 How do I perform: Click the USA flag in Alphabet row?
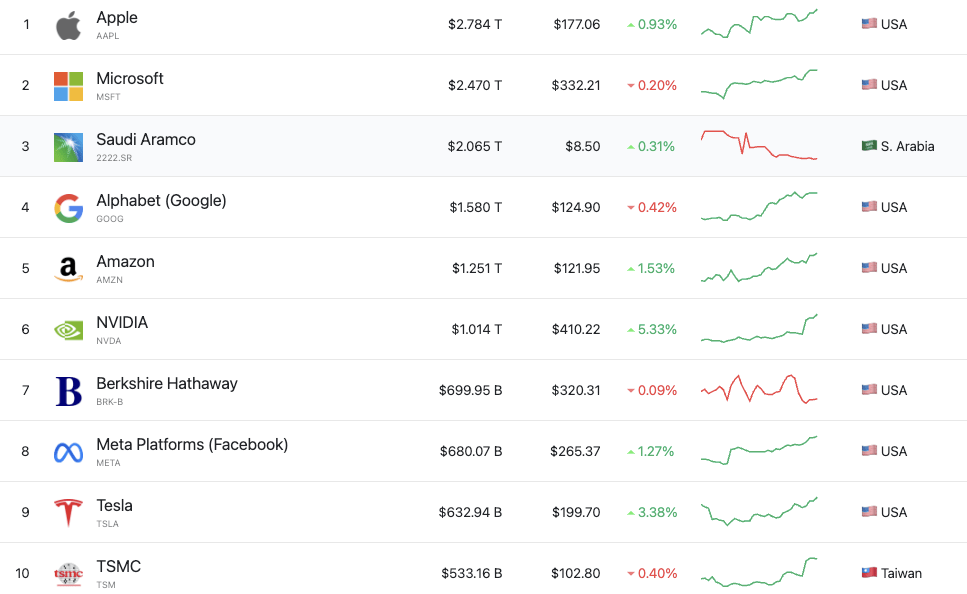[x=869, y=207]
